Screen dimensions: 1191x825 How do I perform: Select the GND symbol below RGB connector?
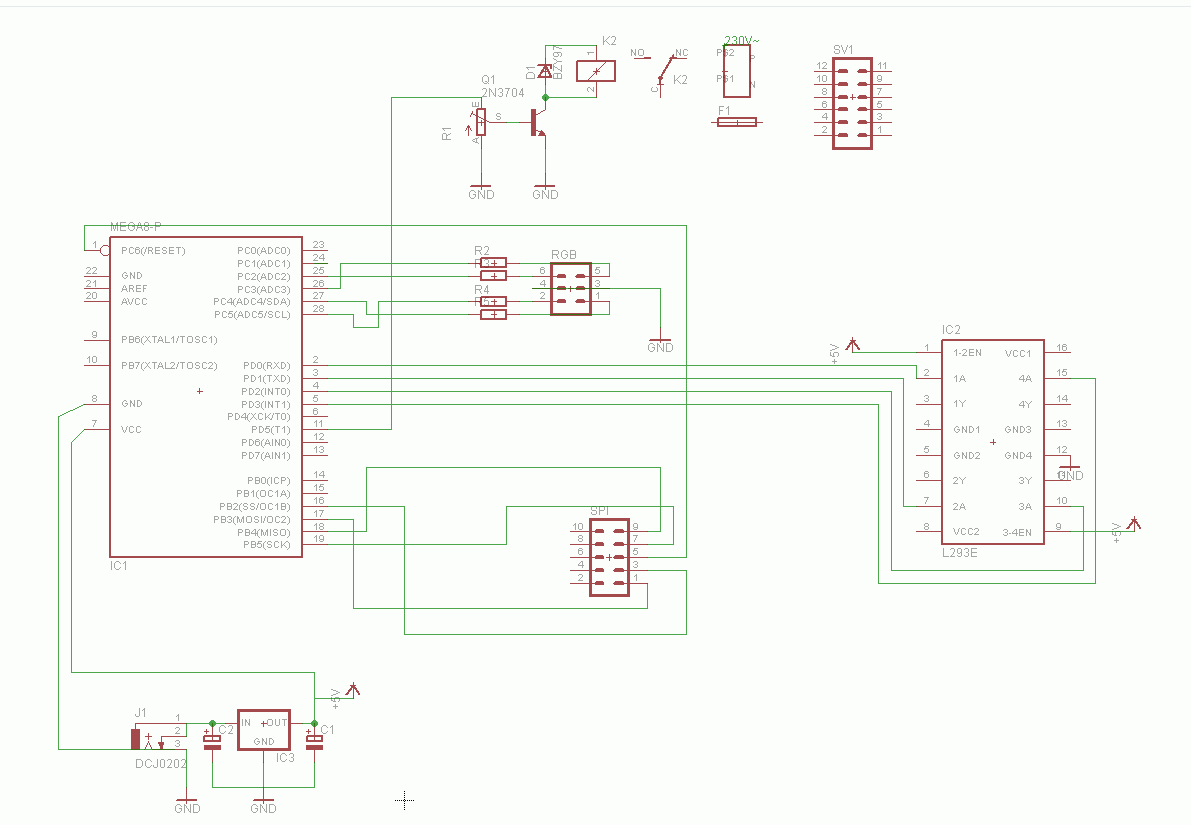tap(660, 343)
